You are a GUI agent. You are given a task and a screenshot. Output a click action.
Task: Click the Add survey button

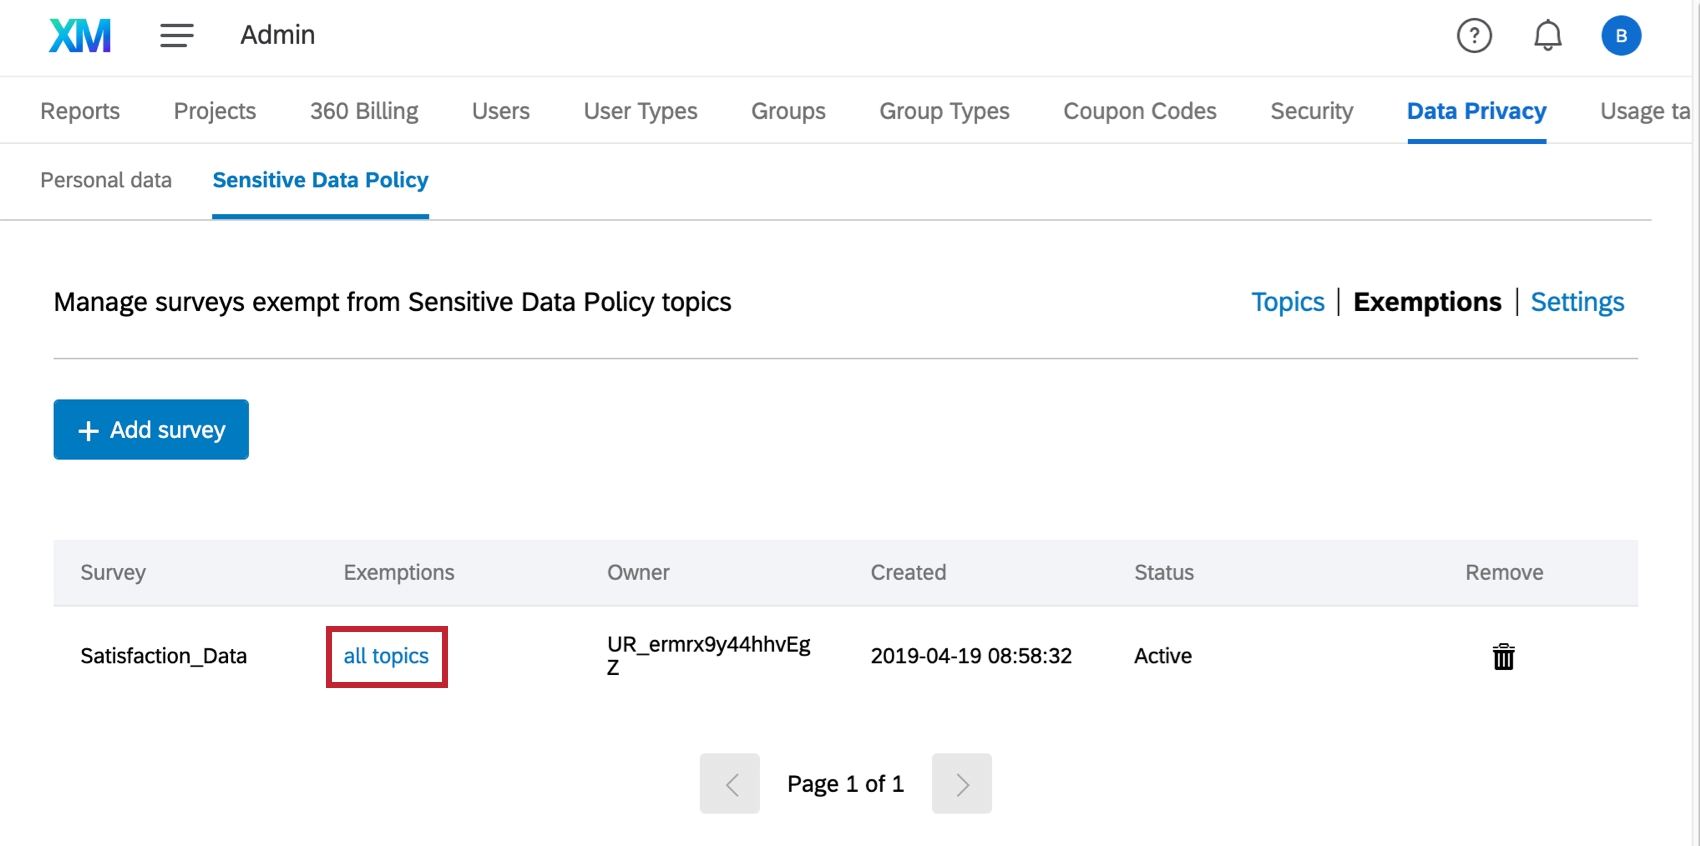(151, 430)
